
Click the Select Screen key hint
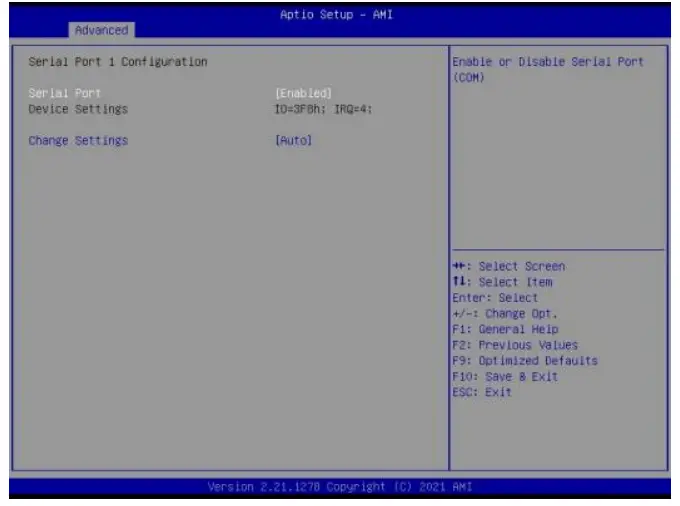point(509,266)
